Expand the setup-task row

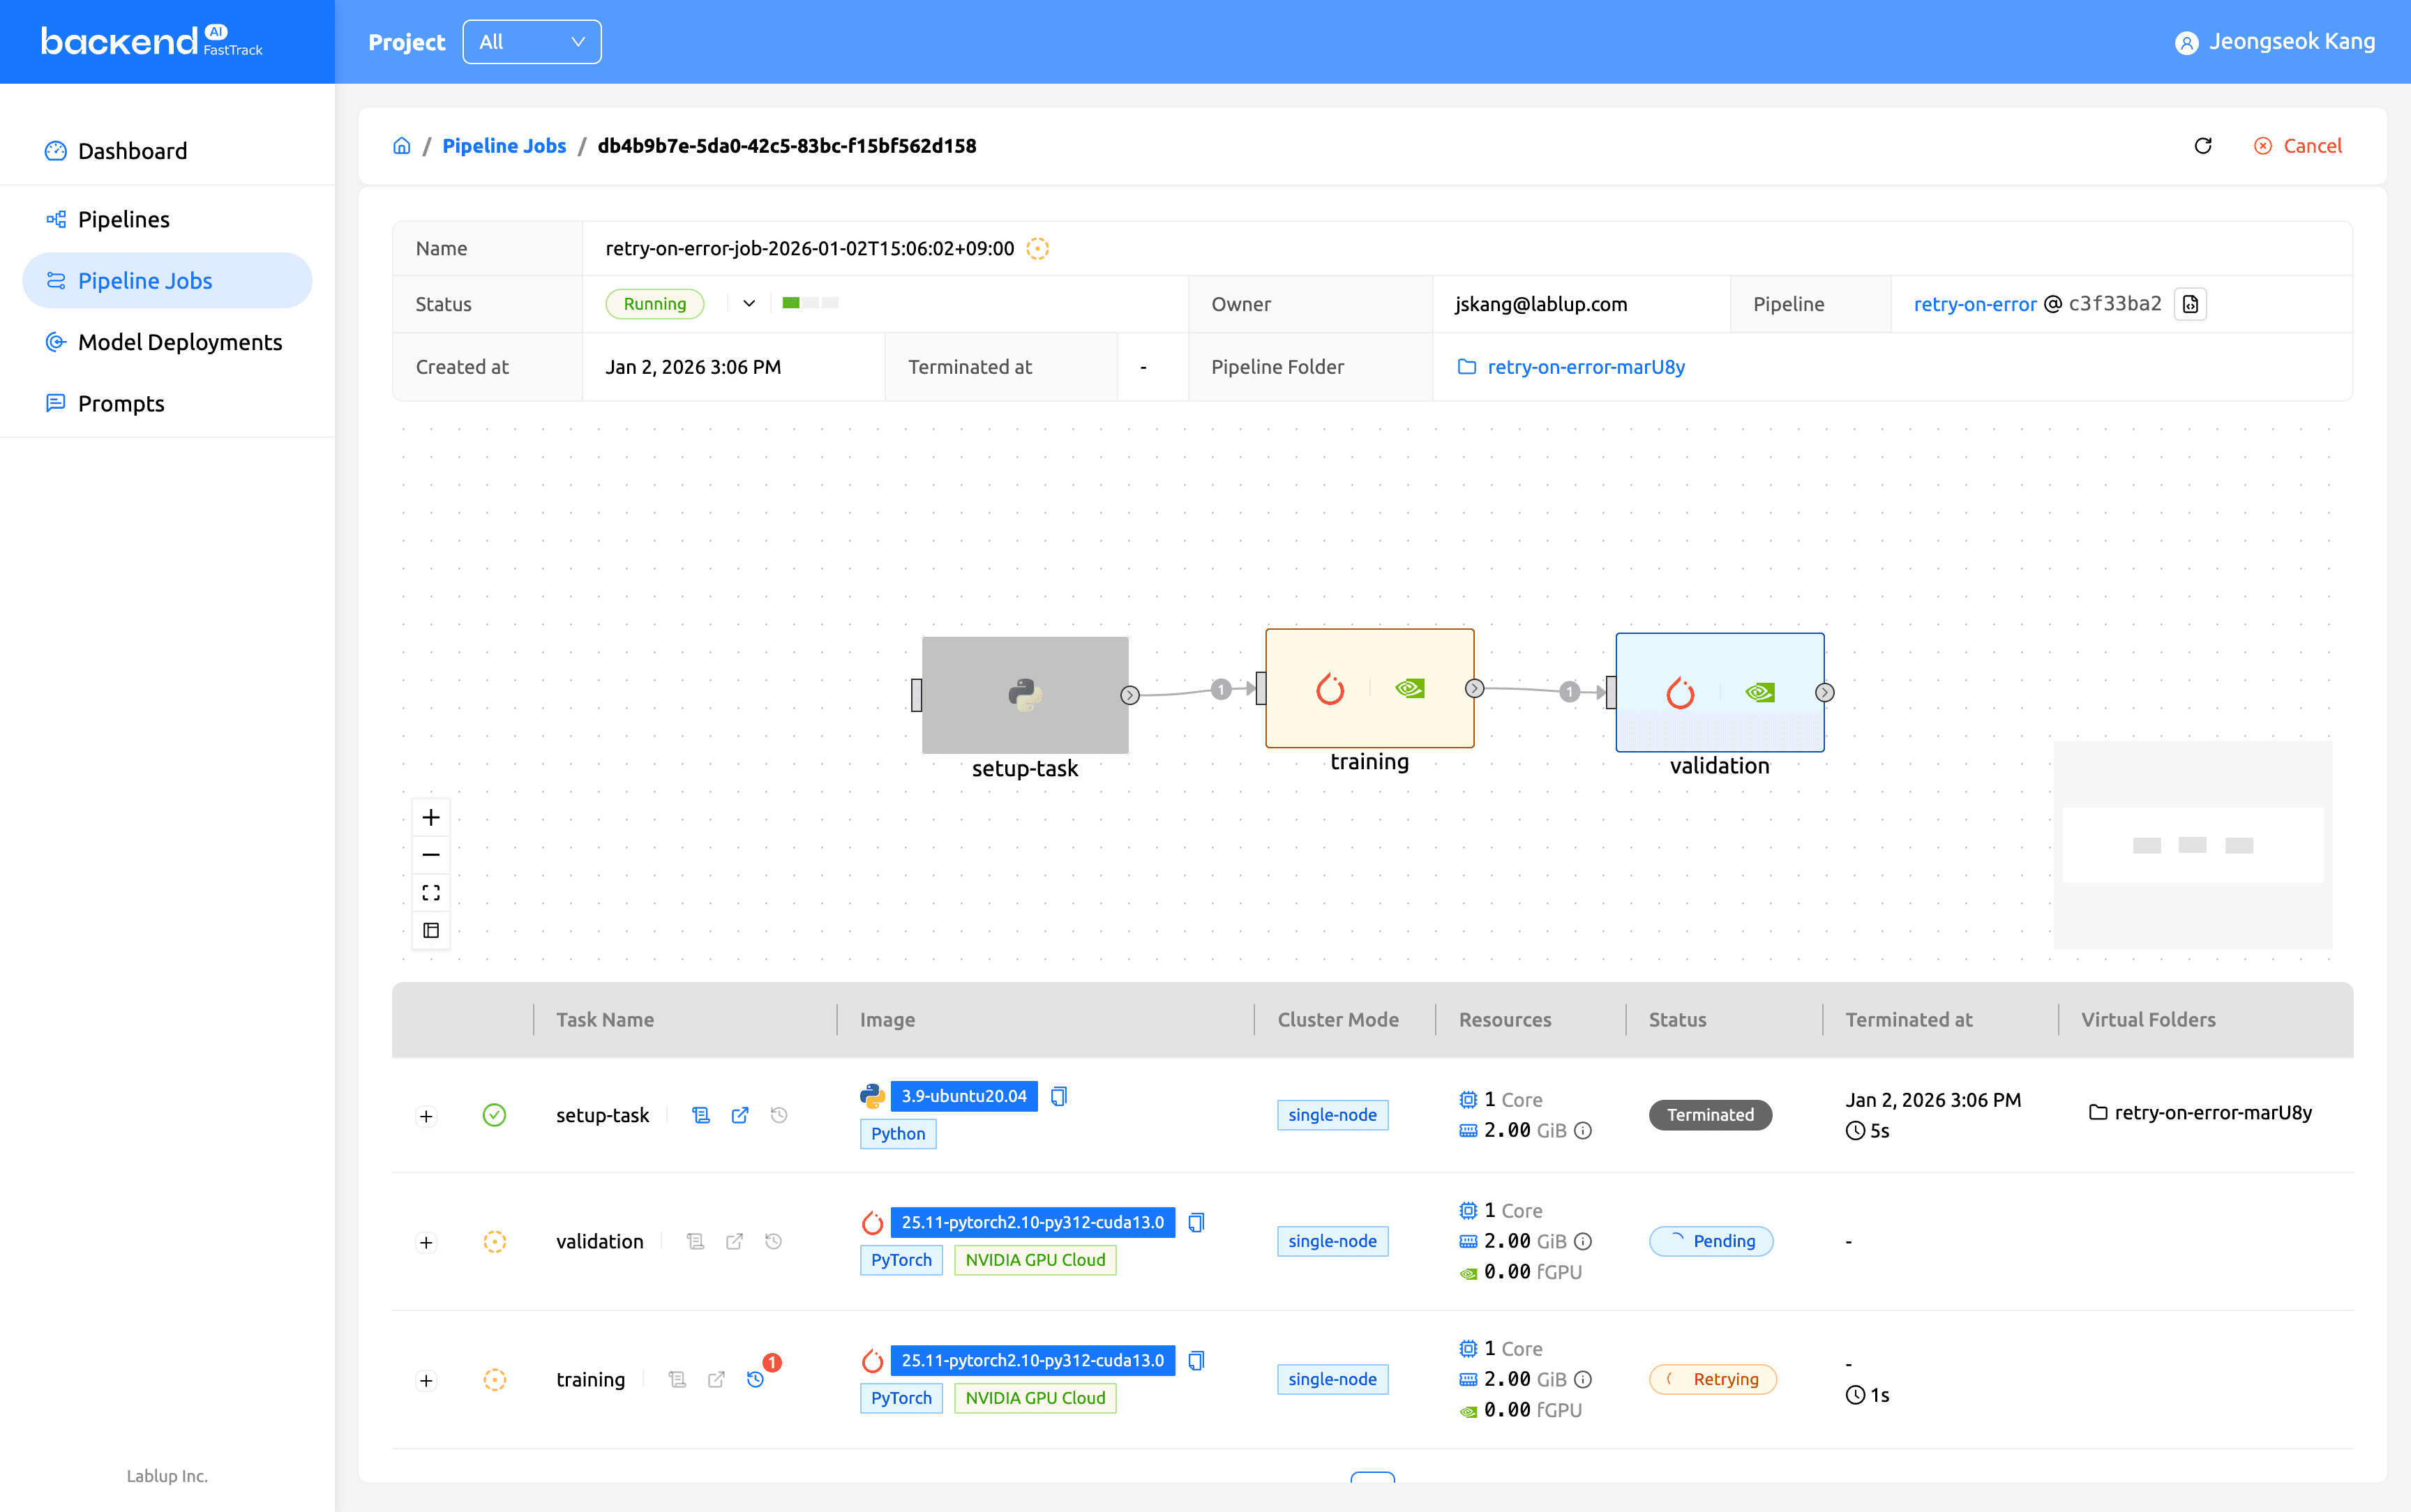click(426, 1116)
